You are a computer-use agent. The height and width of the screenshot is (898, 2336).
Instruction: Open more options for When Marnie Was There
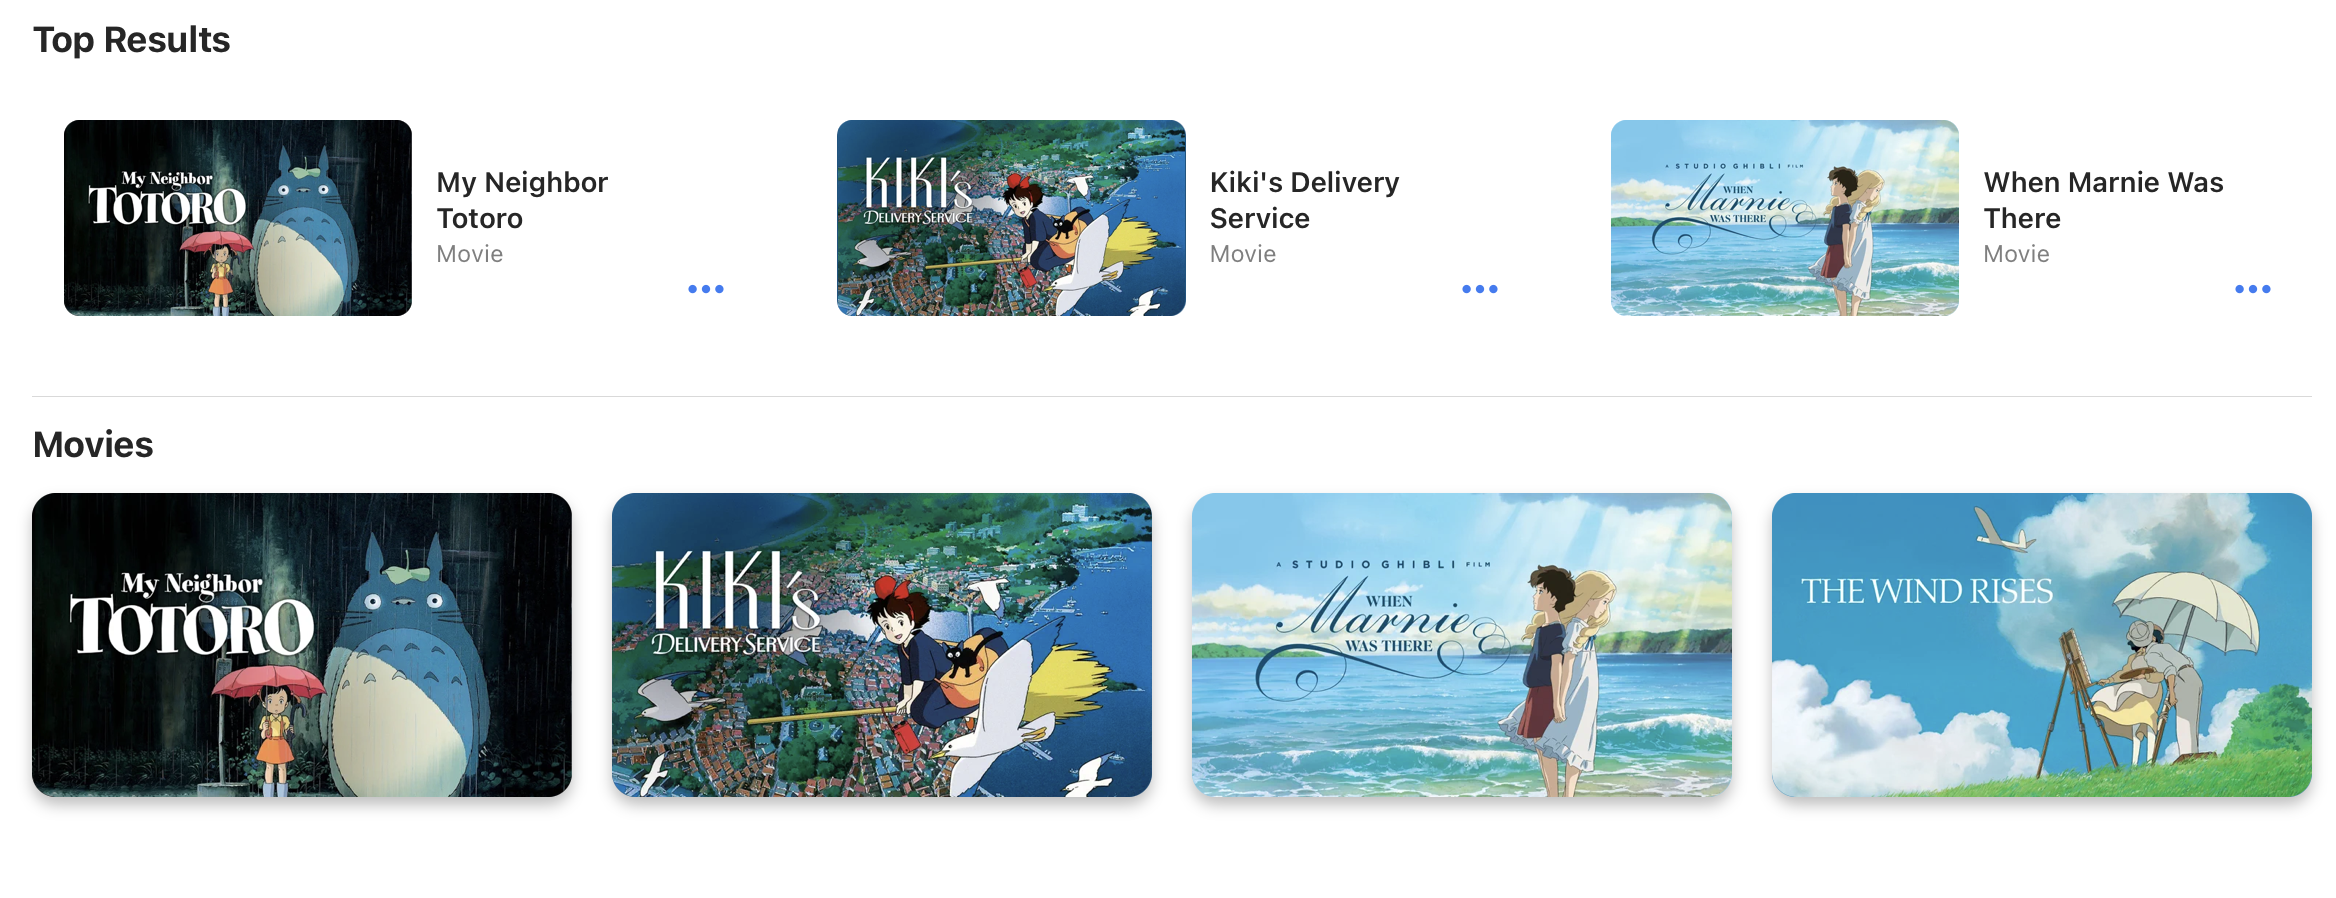coord(2252,289)
